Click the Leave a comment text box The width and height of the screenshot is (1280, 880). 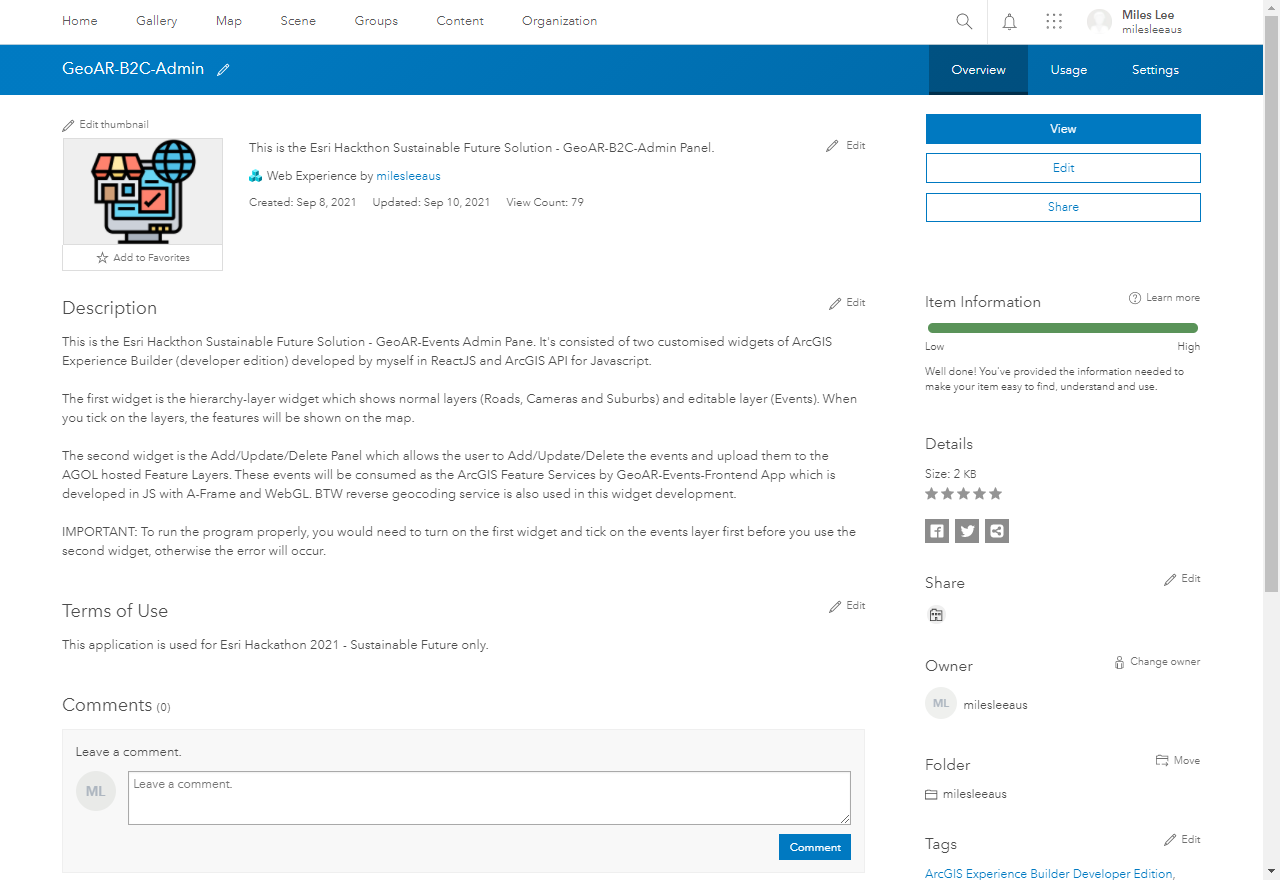click(x=489, y=798)
